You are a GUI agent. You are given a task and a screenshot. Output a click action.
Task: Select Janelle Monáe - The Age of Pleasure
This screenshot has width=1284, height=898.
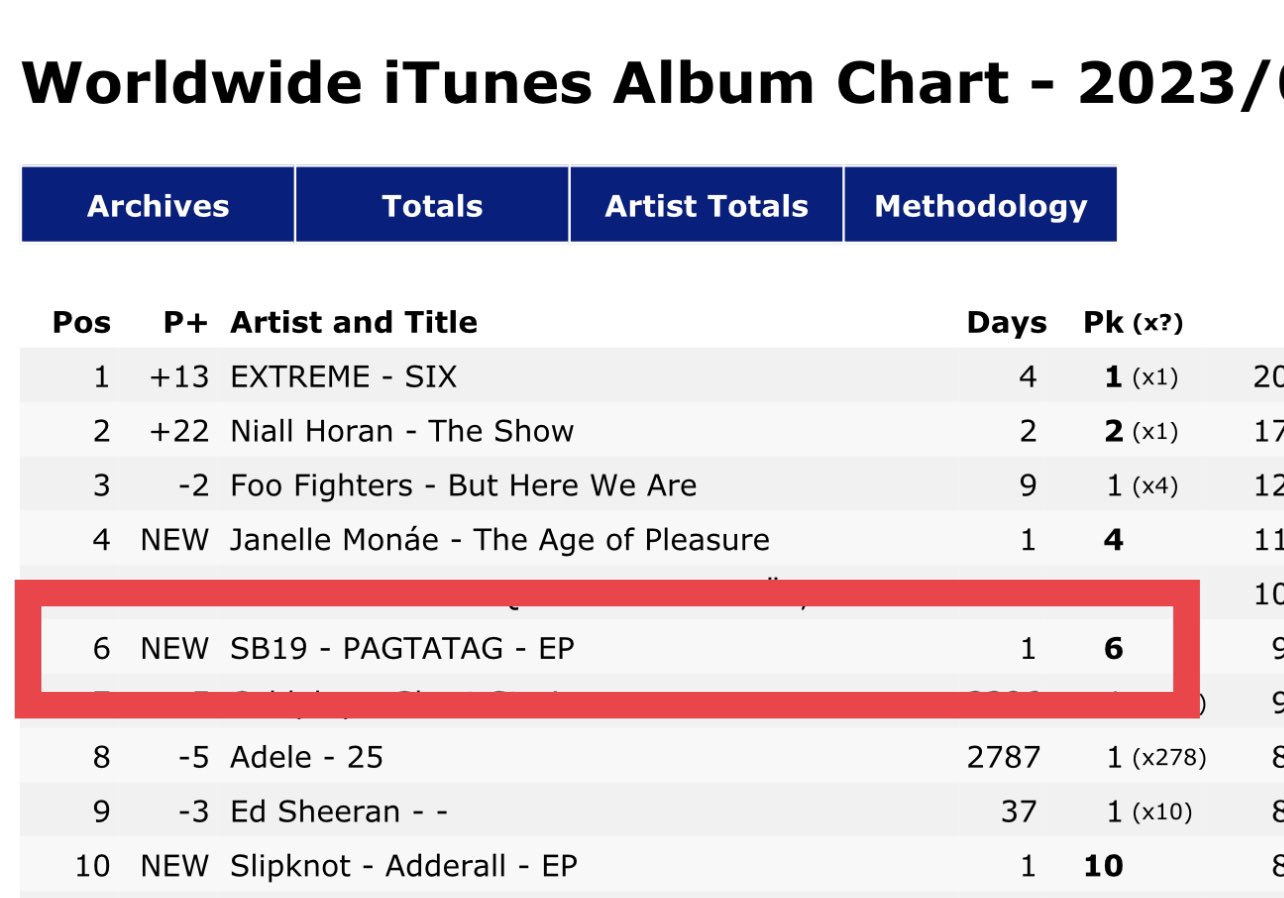pyautogui.click(x=500, y=540)
